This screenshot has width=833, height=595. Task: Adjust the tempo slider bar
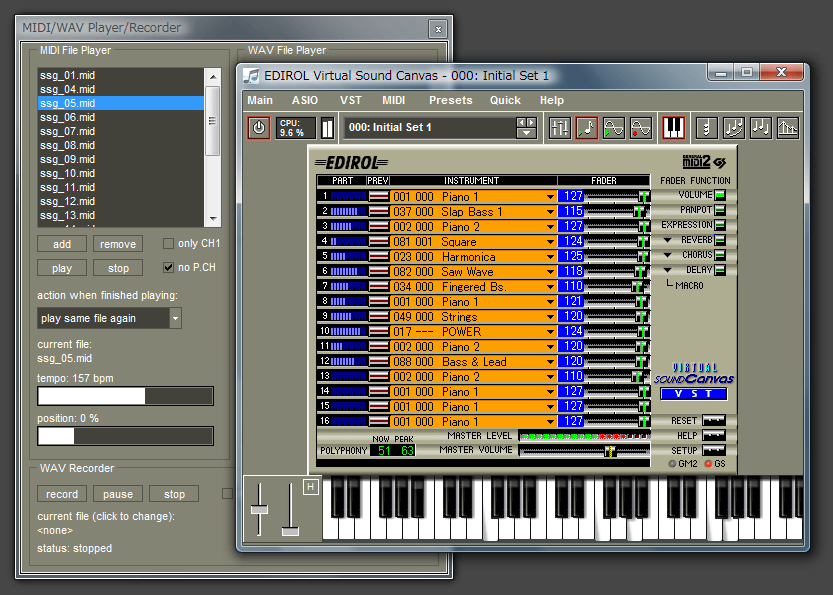click(125, 396)
